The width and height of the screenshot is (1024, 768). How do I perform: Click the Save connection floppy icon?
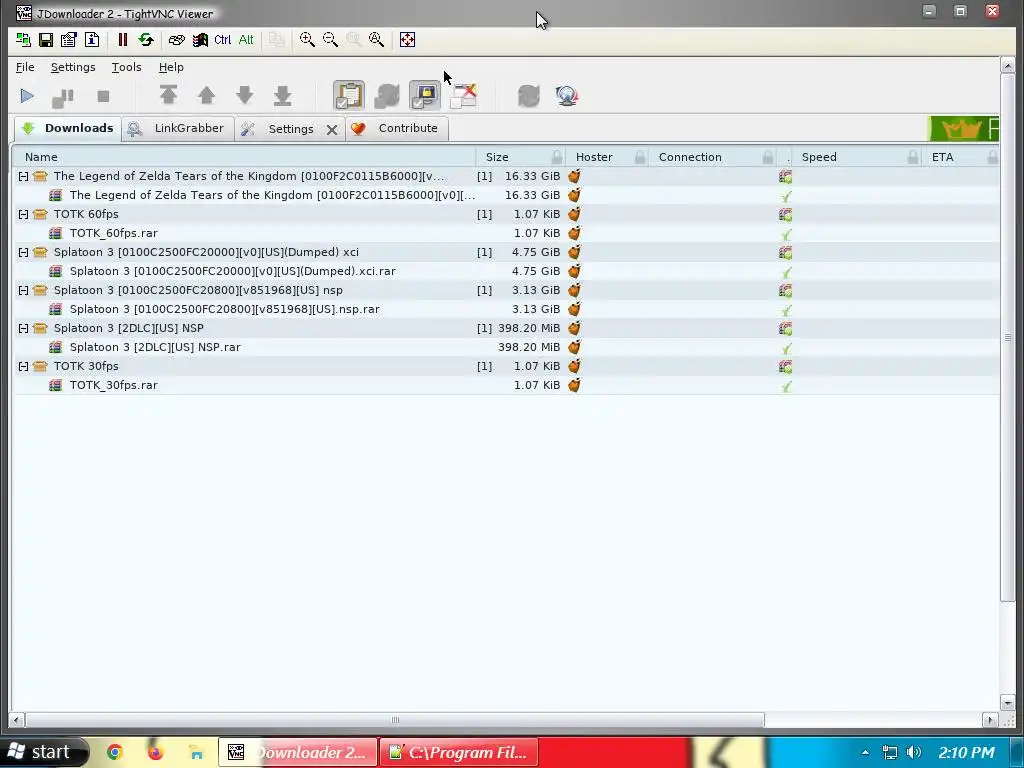click(46, 40)
